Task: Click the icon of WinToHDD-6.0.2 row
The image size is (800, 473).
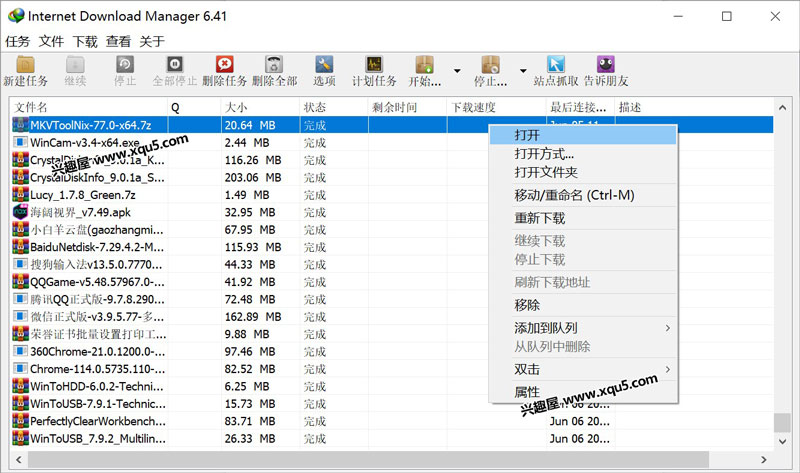Action: pos(20,386)
